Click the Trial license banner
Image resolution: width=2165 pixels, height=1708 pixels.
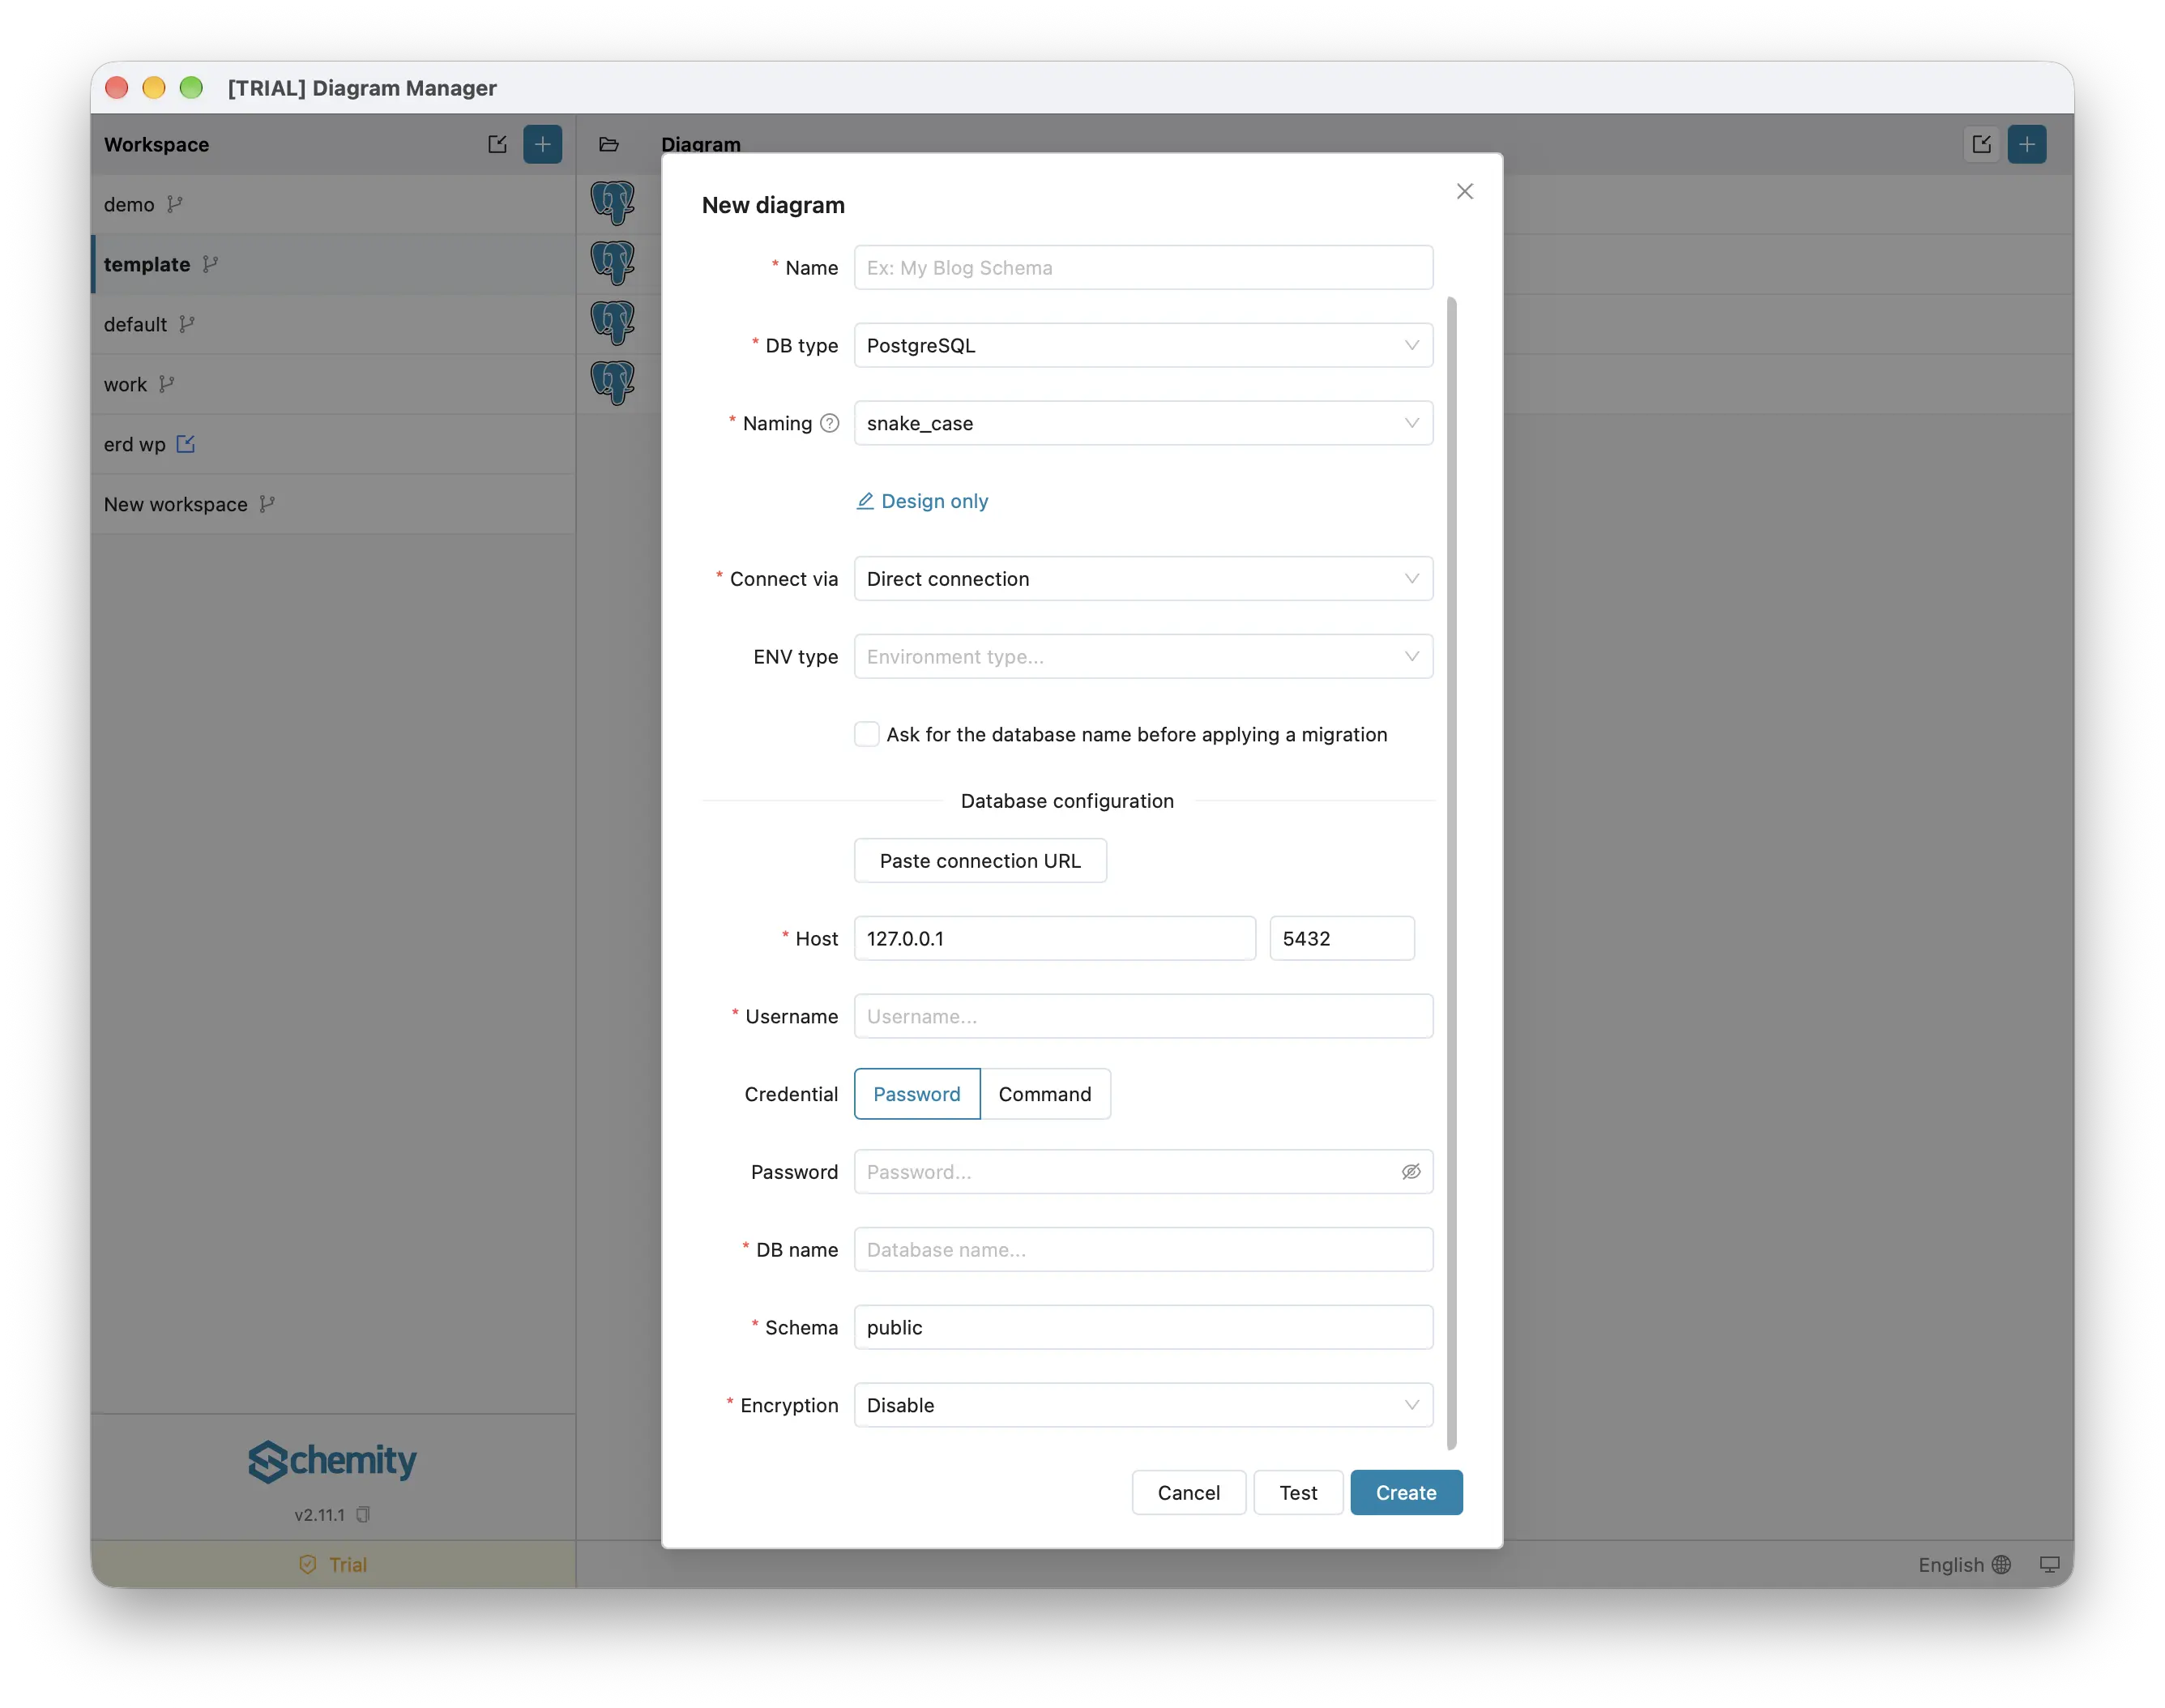coord(333,1564)
